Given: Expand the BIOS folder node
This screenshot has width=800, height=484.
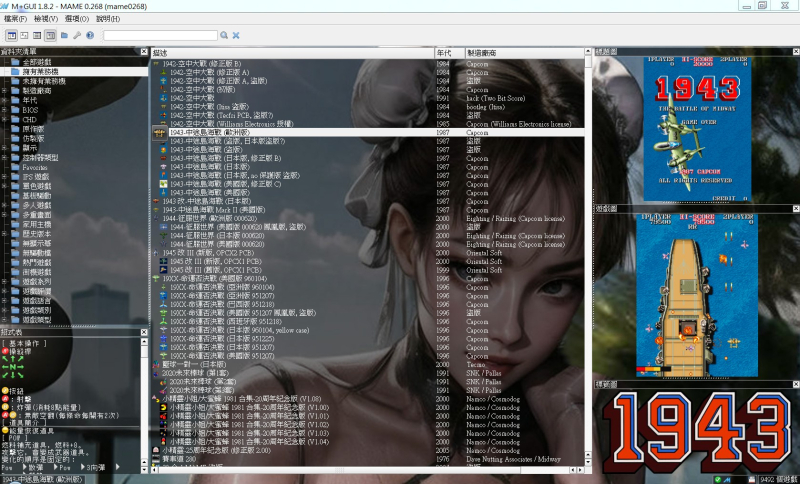Looking at the screenshot, I should (4, 110).
